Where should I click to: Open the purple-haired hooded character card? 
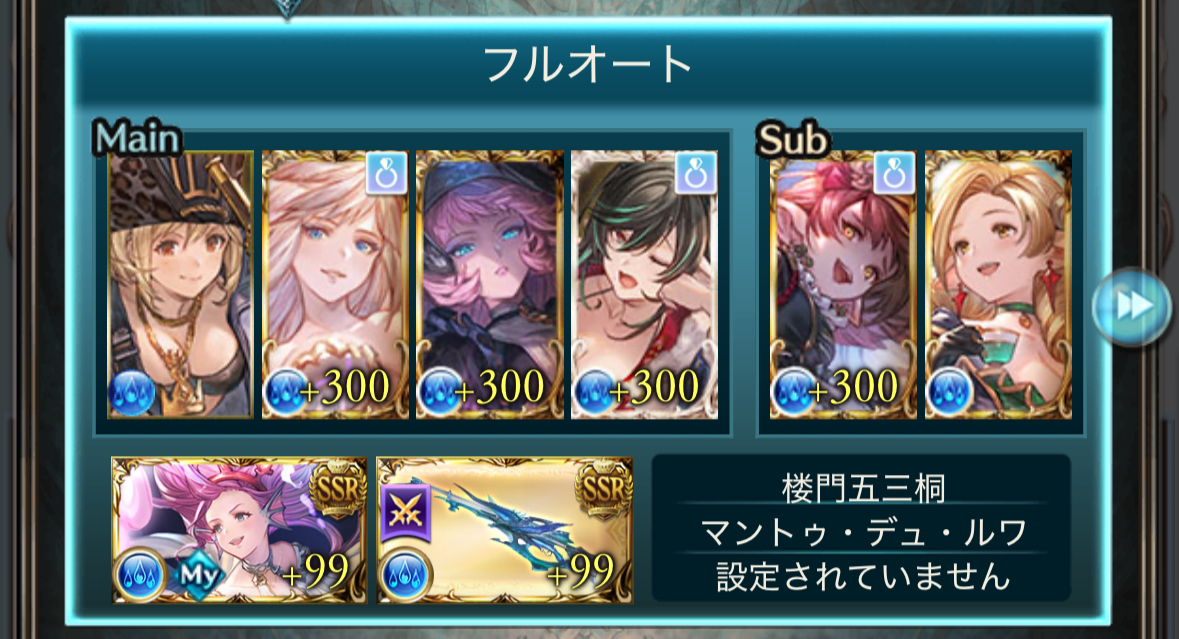coord(489,284)
